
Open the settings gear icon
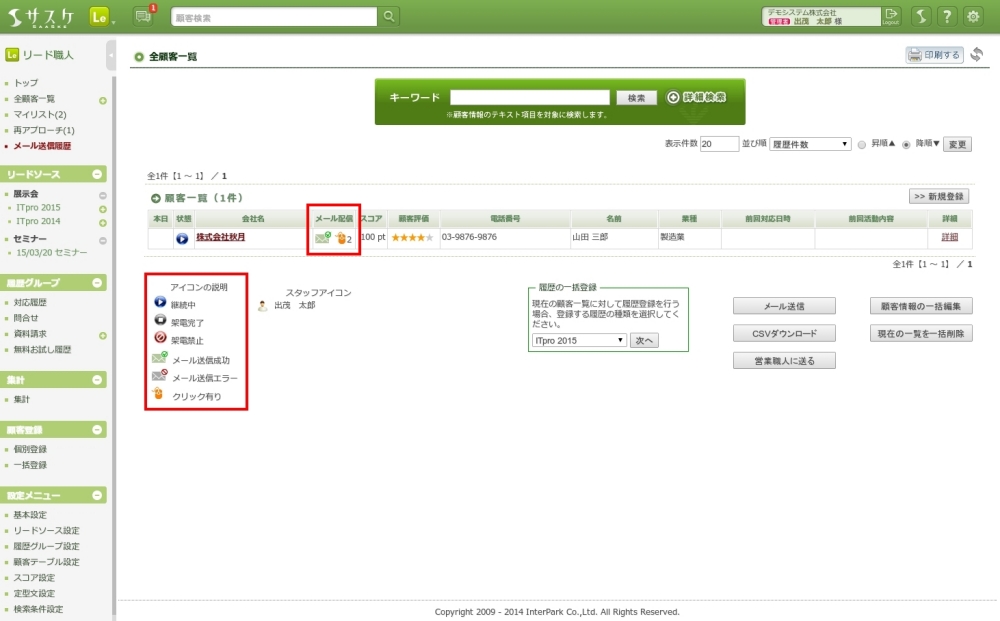point(972,17)
